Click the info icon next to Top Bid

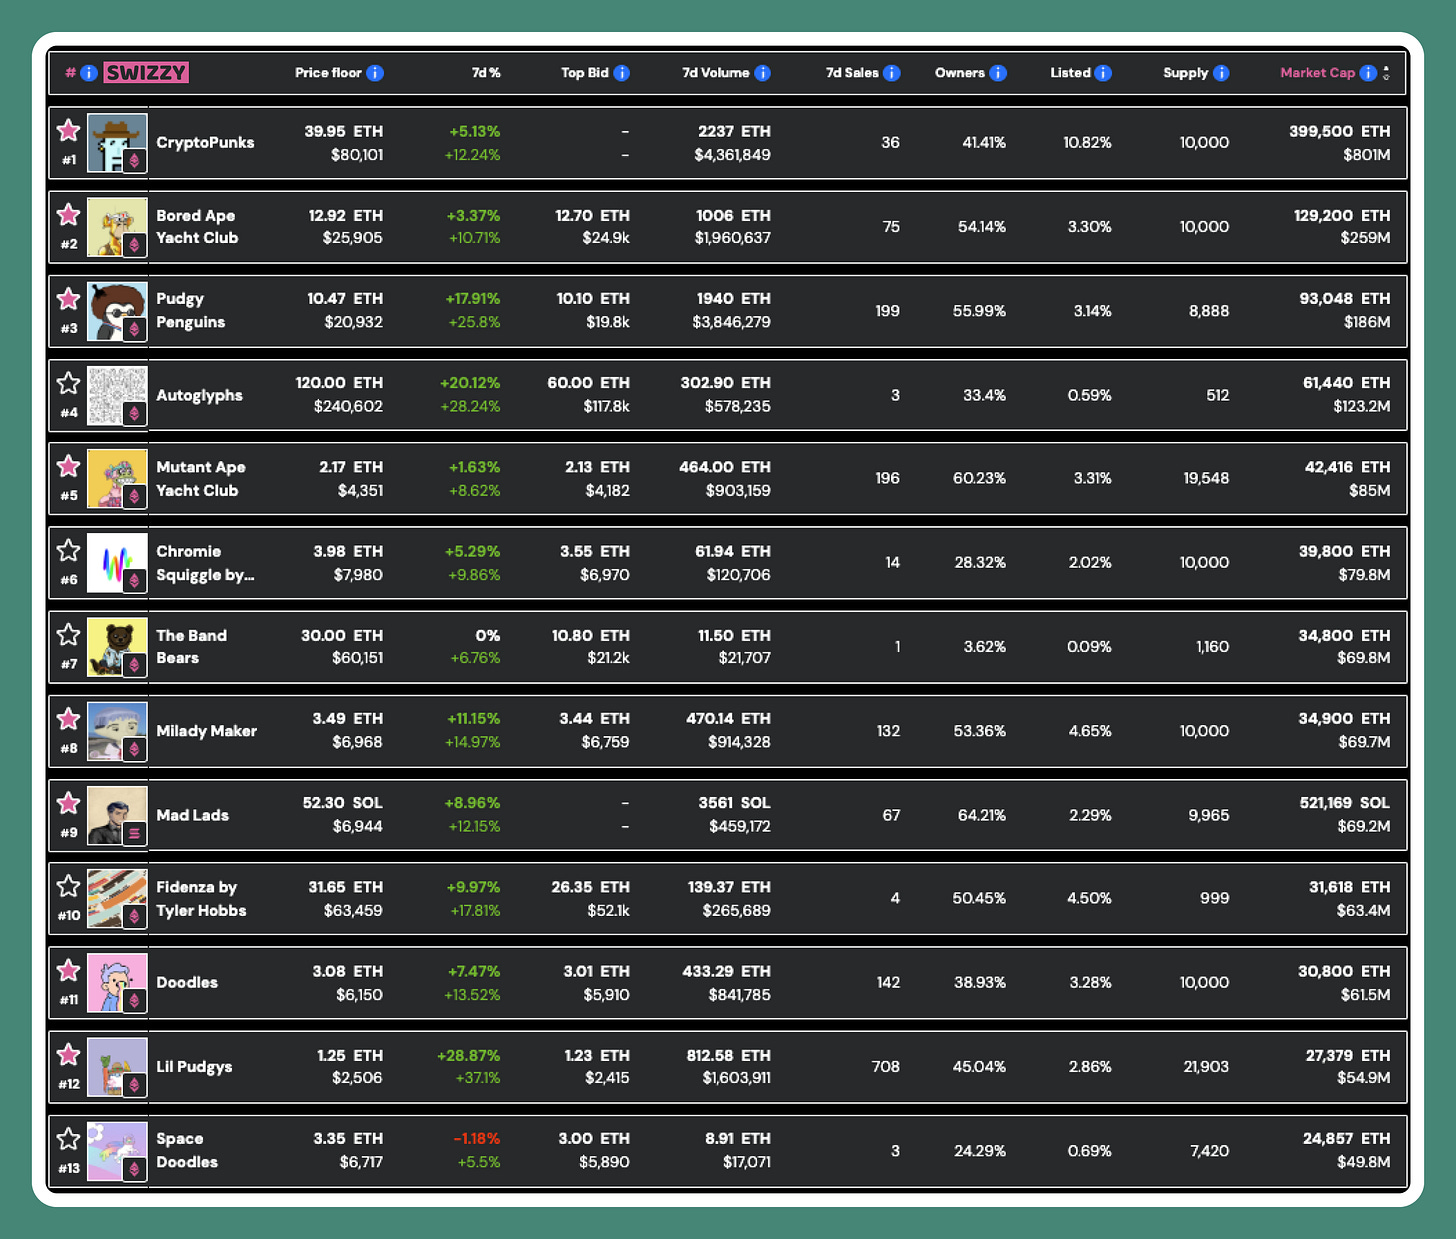[x=621, y=73]
